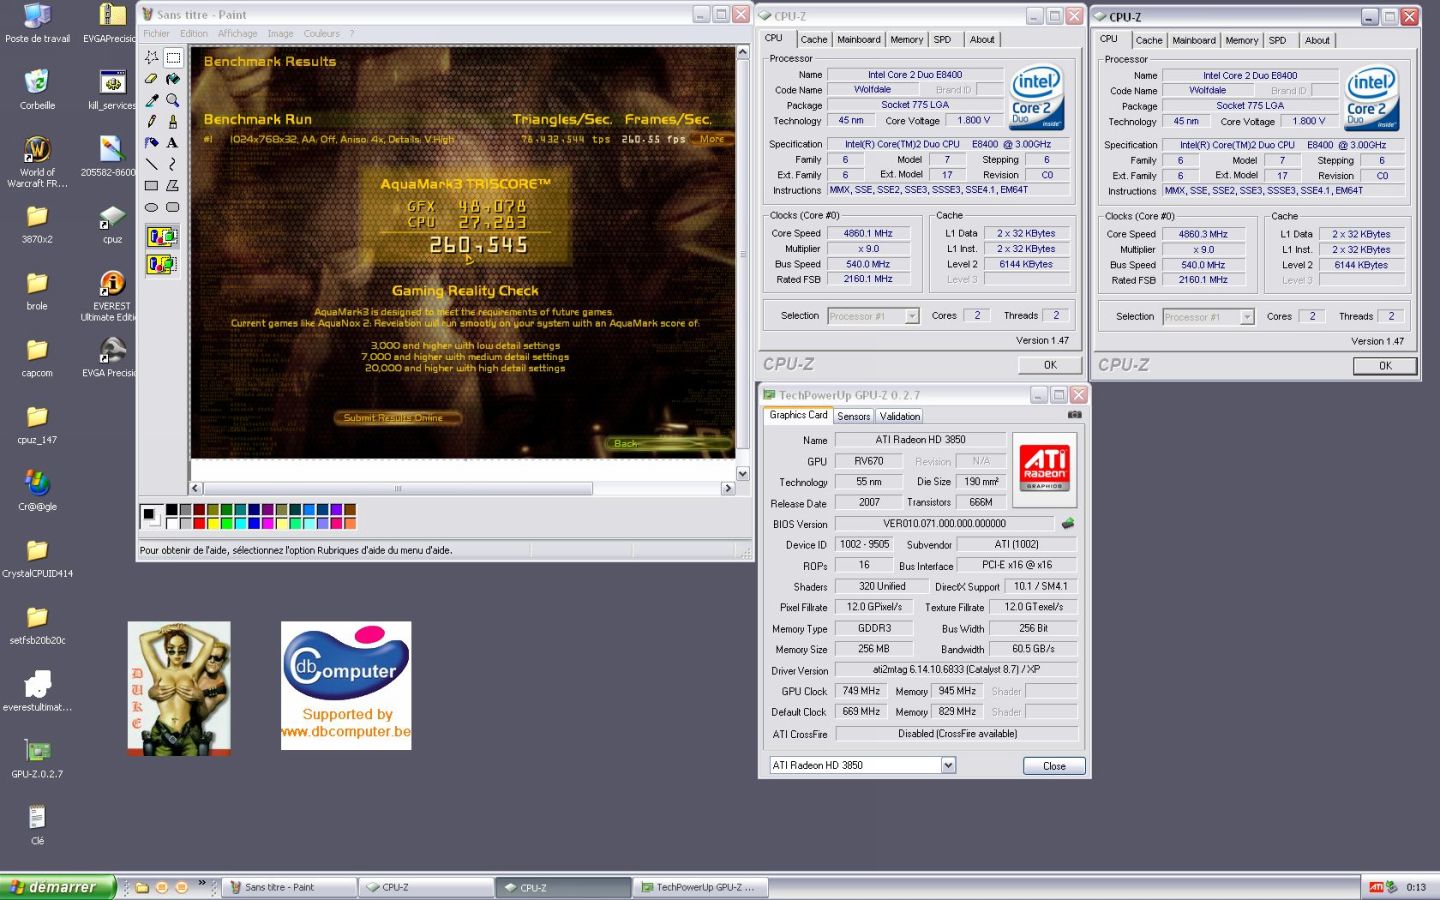The width and height of the screenshot is (1440, 900).
Task: Open the Edition menu in Paint
Action: point(194,33)
